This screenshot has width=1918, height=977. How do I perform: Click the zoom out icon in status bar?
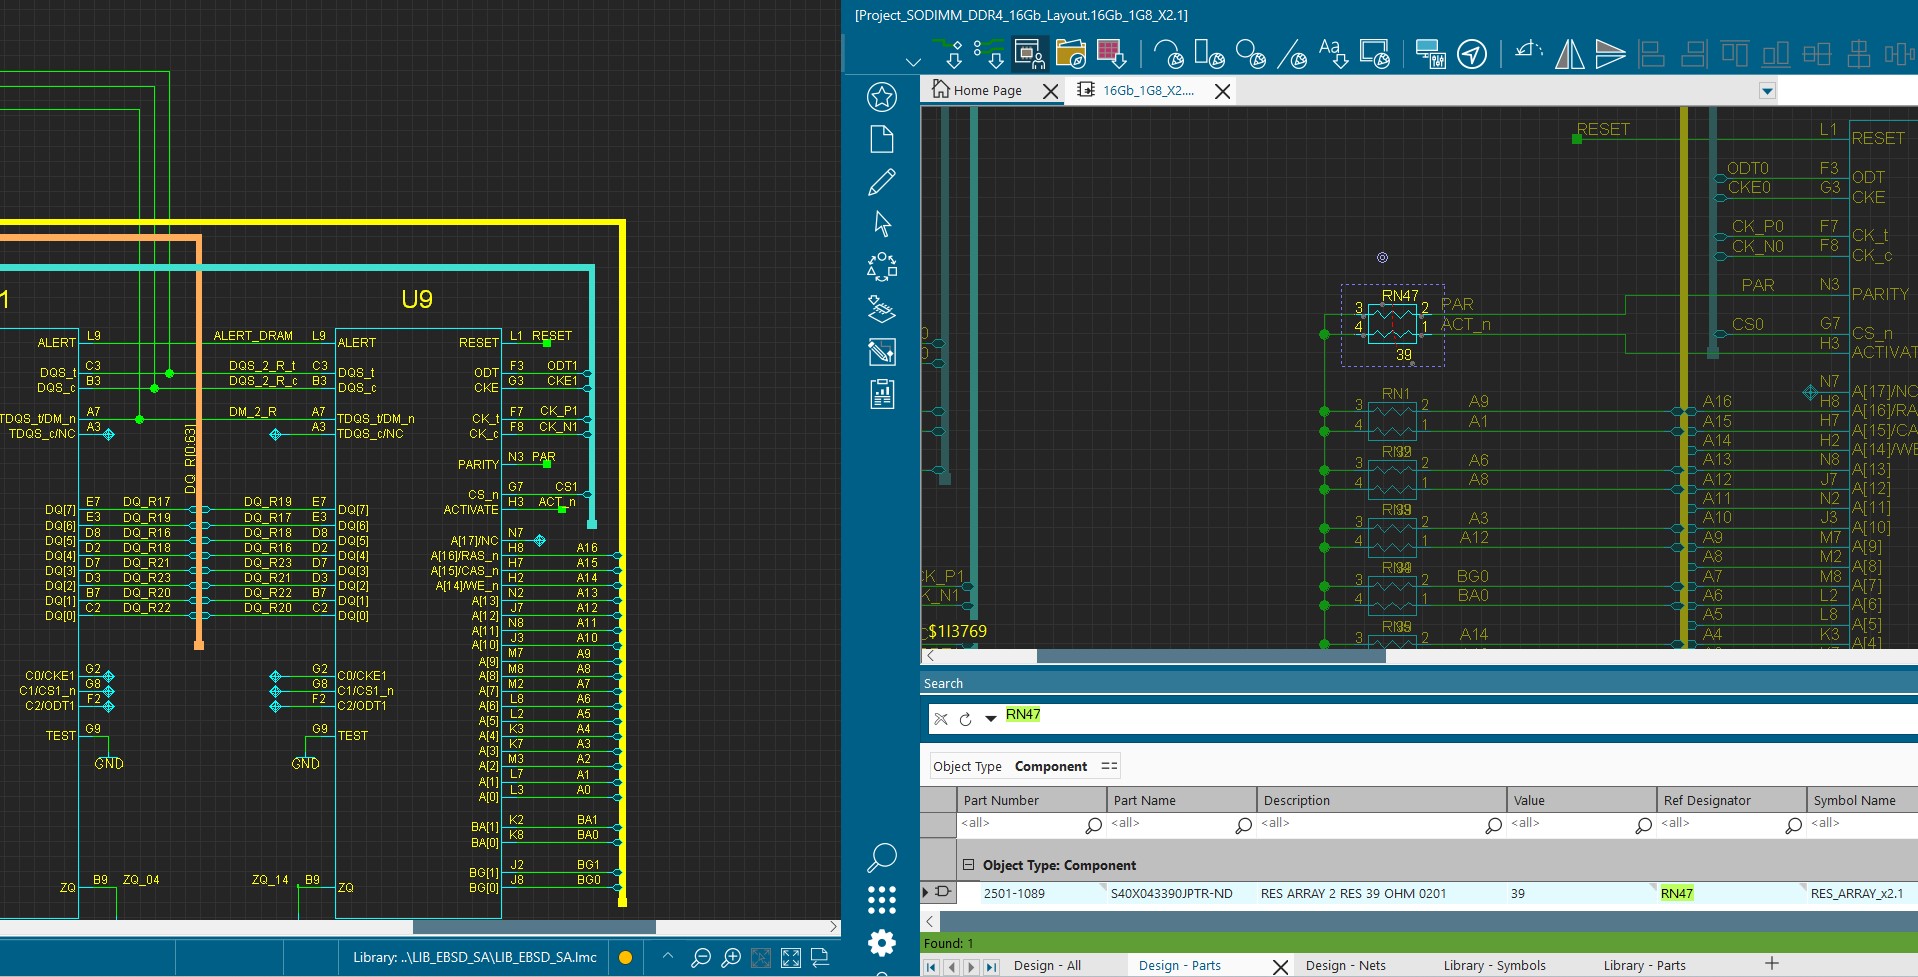(x=701, y=958)
